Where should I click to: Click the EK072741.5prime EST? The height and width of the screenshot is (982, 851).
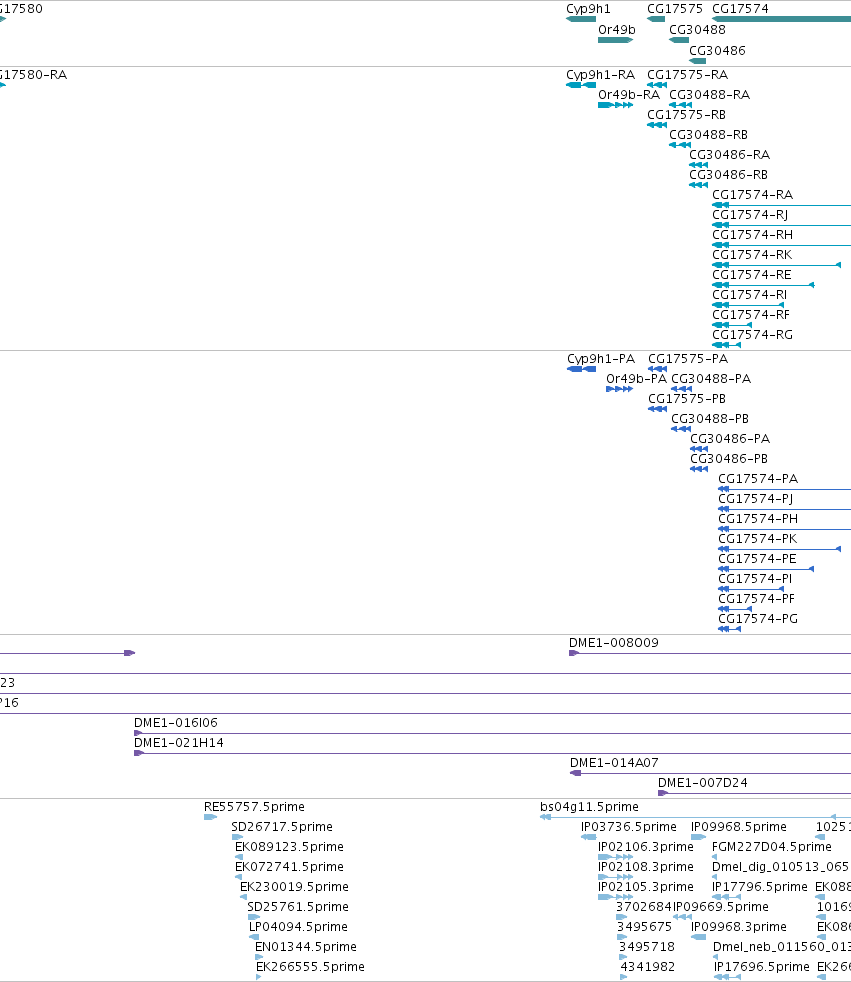[x=239, y=877]
